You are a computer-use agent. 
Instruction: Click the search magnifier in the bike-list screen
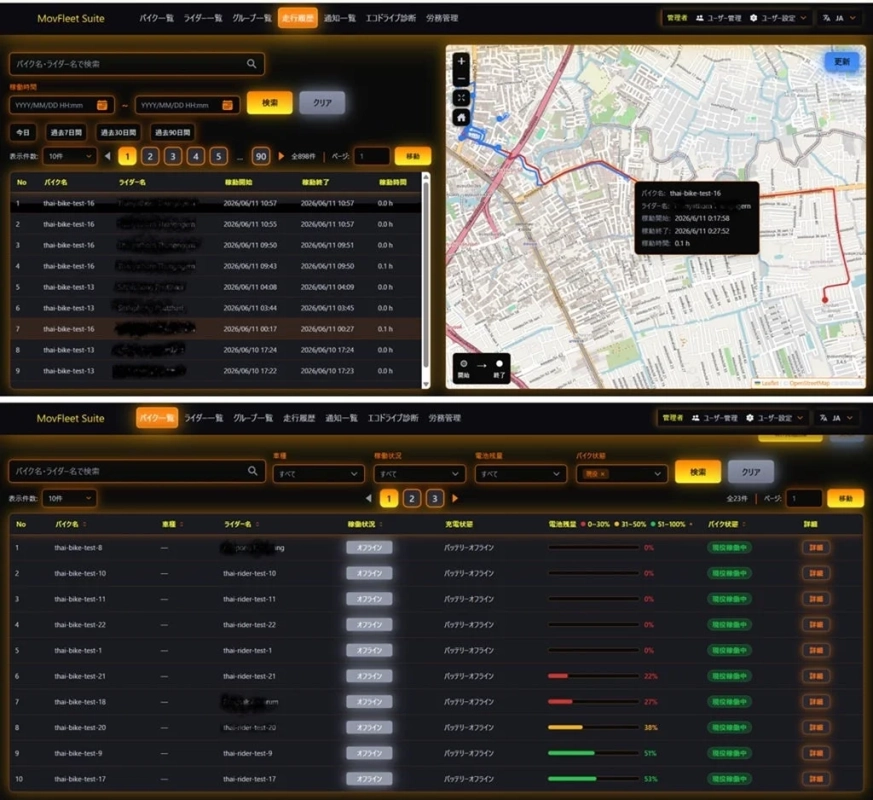point(253,471)
